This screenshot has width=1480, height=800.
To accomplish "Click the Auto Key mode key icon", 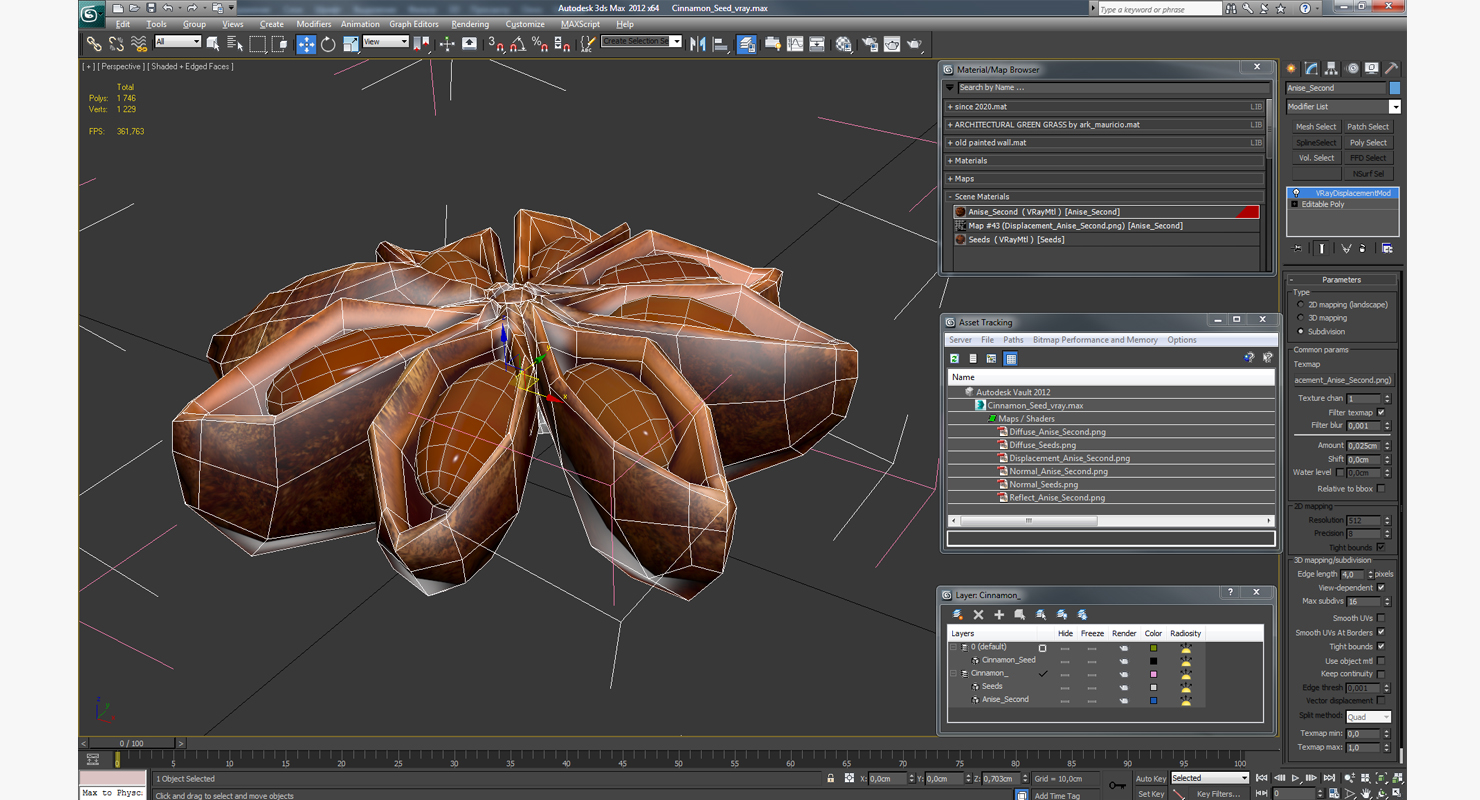I will (x=1116, y=785).
